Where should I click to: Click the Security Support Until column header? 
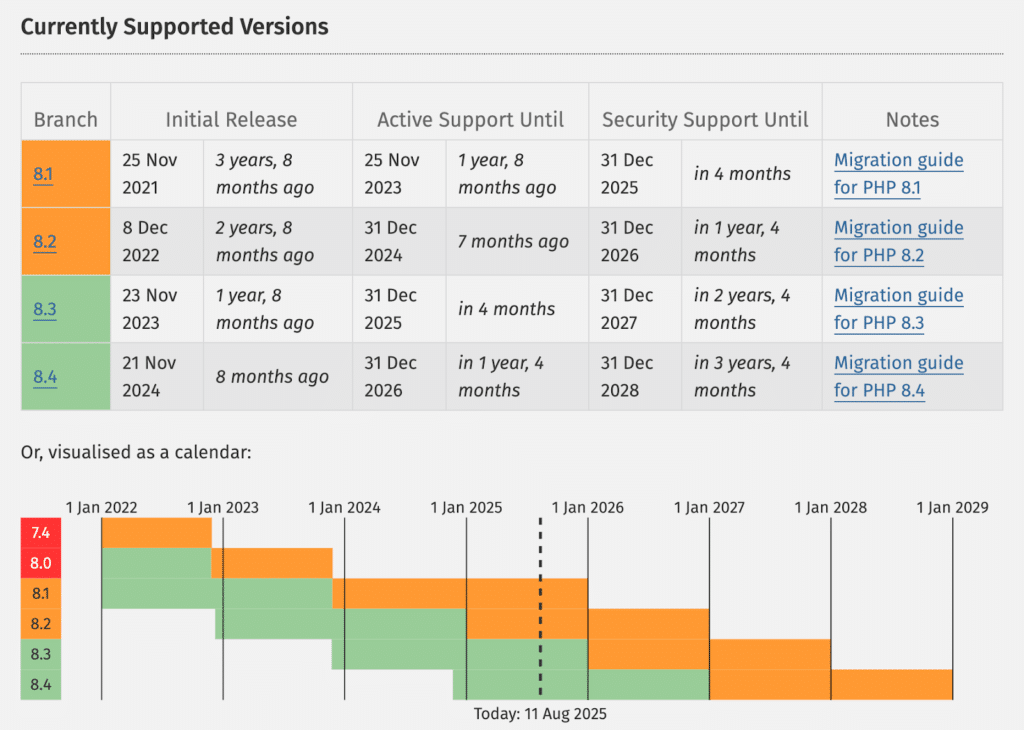click(x=705, y=119)
